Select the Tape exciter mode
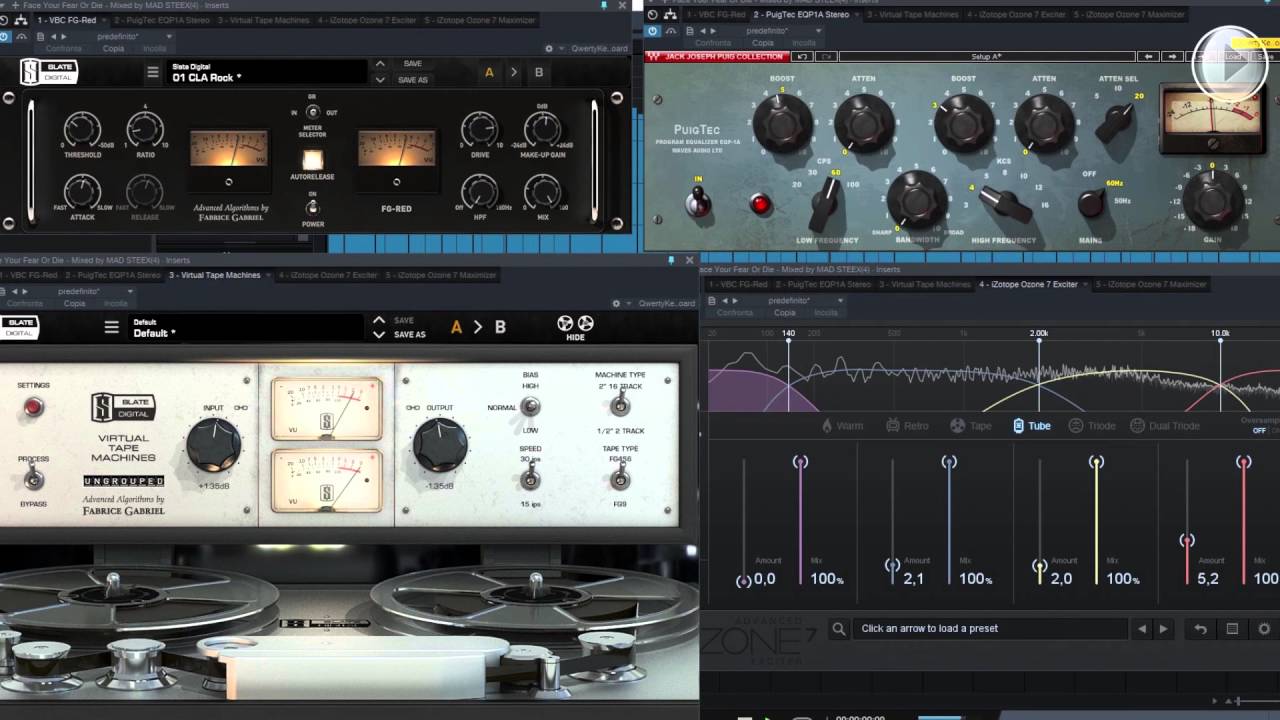The image size is (1280, 720). click(970, 426)
